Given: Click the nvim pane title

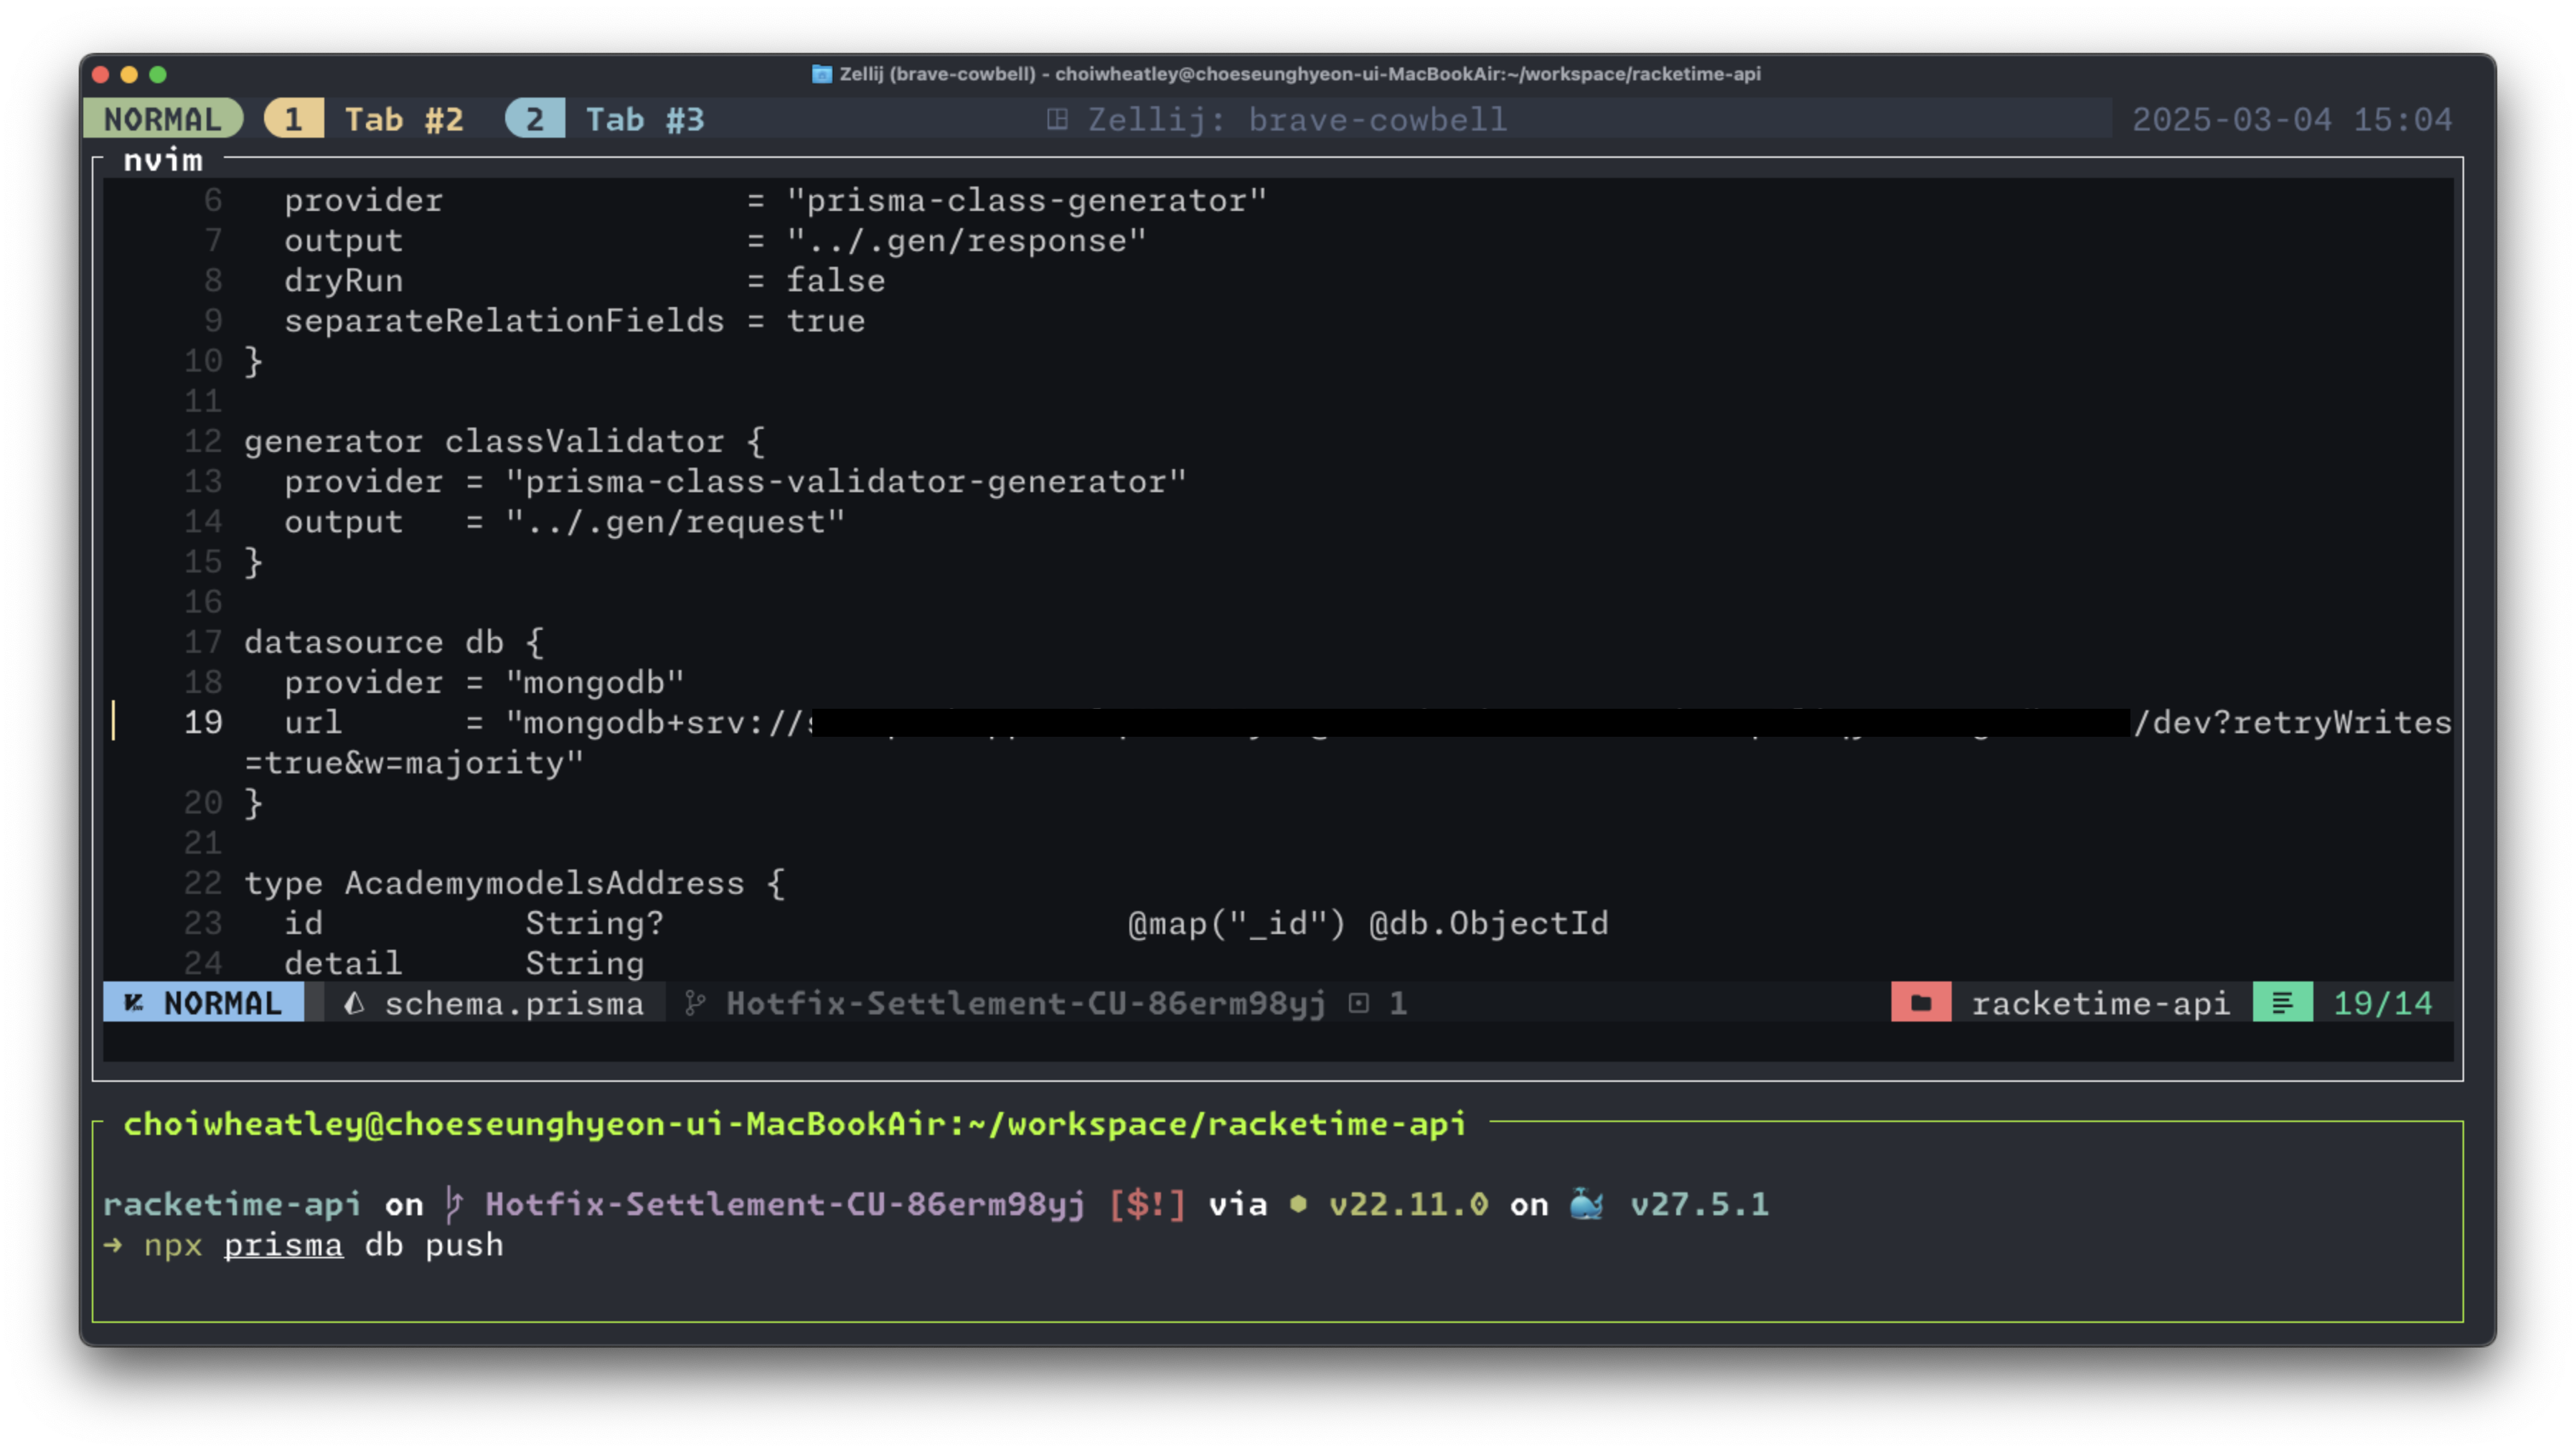Looking at the screenshot, I should (x=163, y=160).
